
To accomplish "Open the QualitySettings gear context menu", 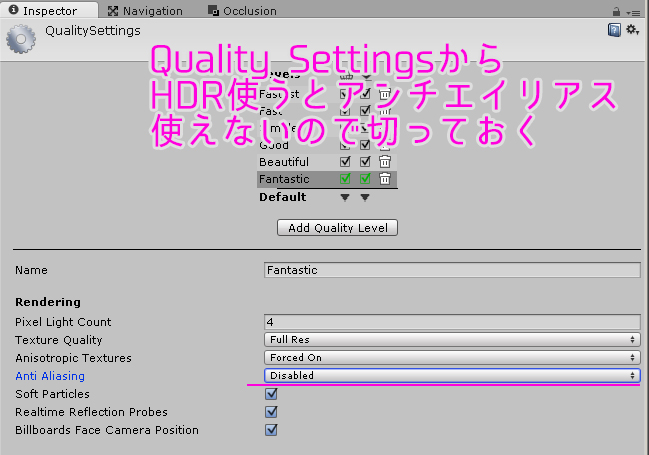I will (632, 30).
